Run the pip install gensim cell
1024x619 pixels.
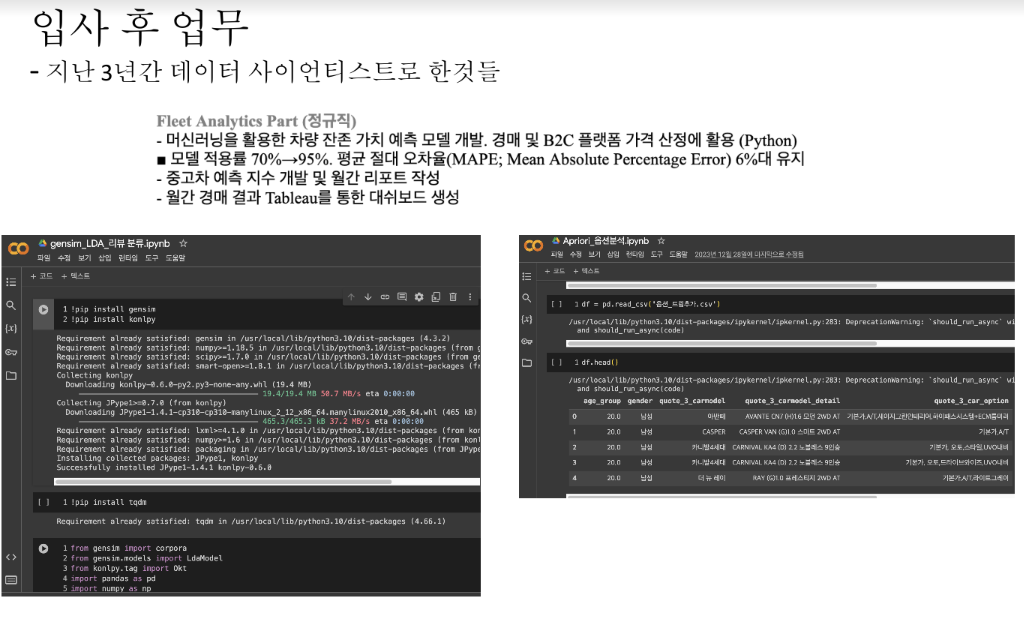[x=43, y=310]
